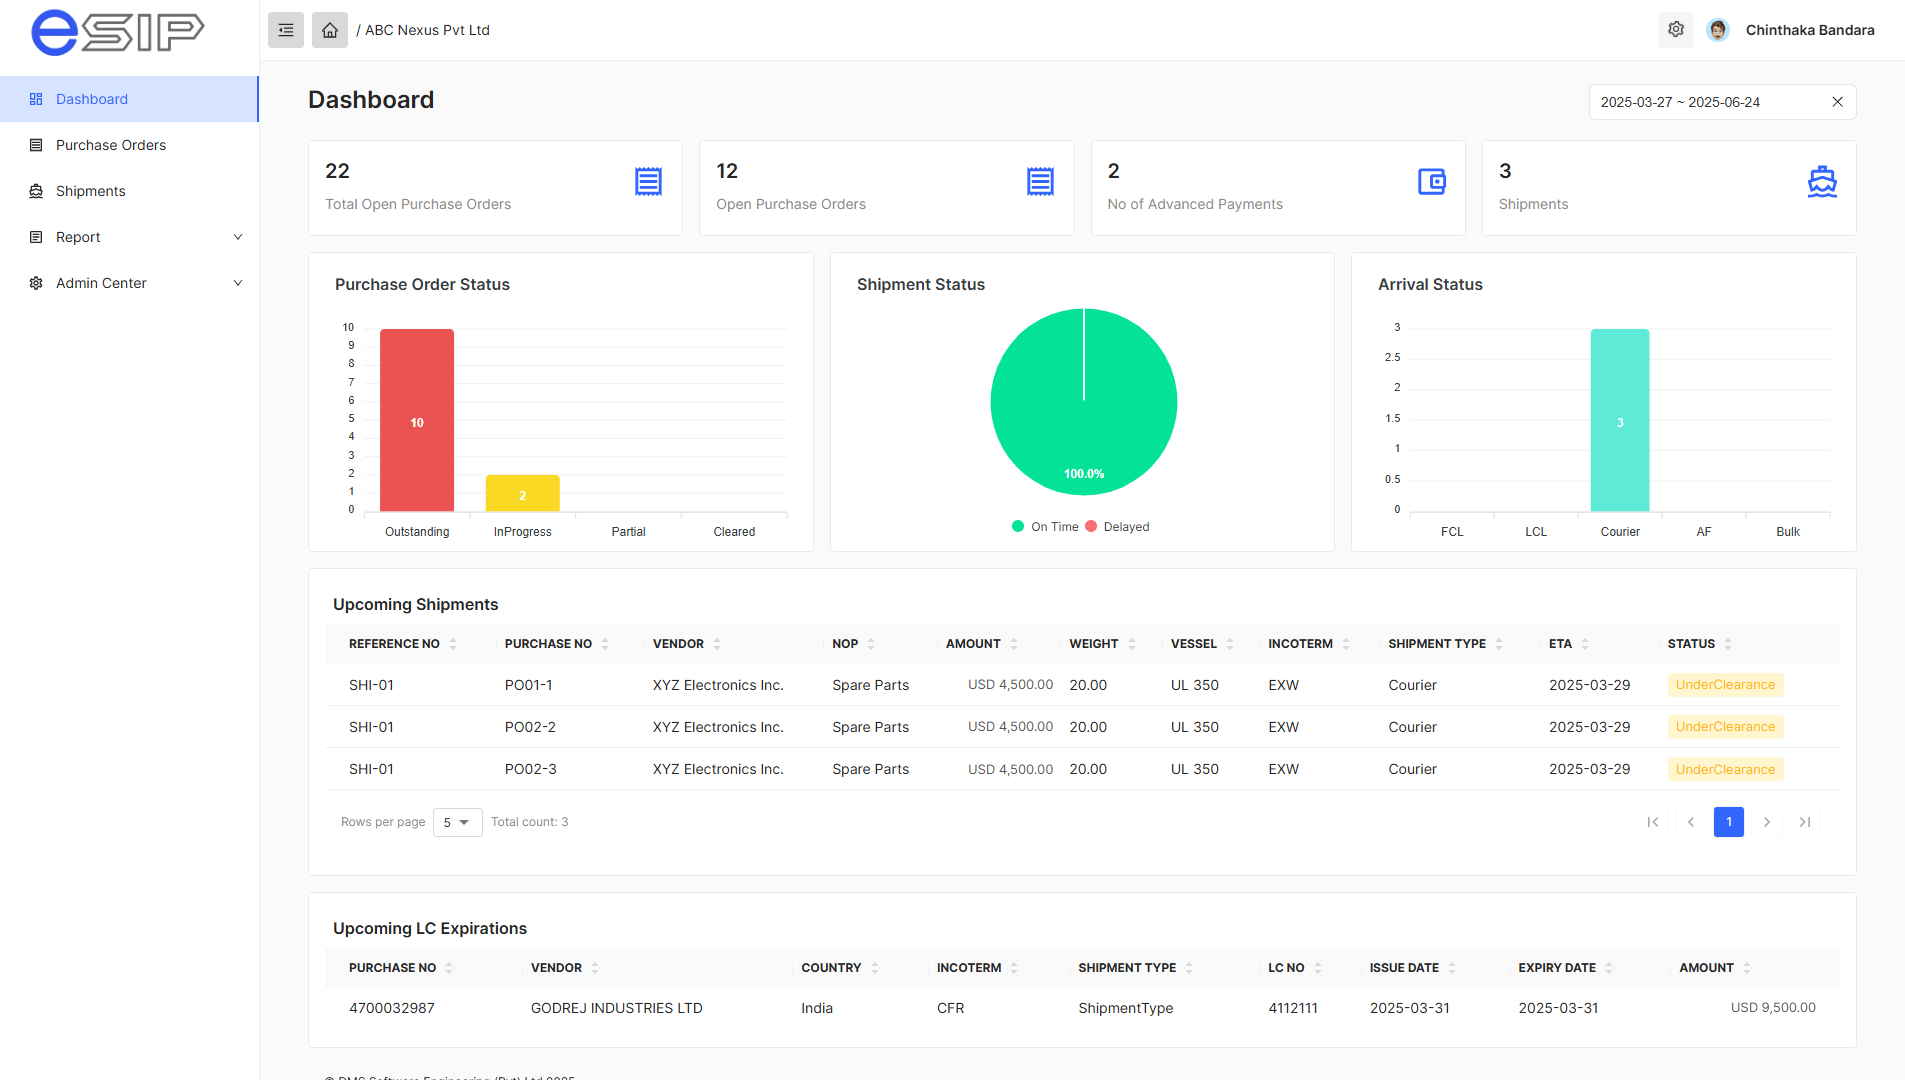The image size is (1905, 1080).
Task: Click Chinthaka Bandara user name
Action: (x=1810, y=30)
